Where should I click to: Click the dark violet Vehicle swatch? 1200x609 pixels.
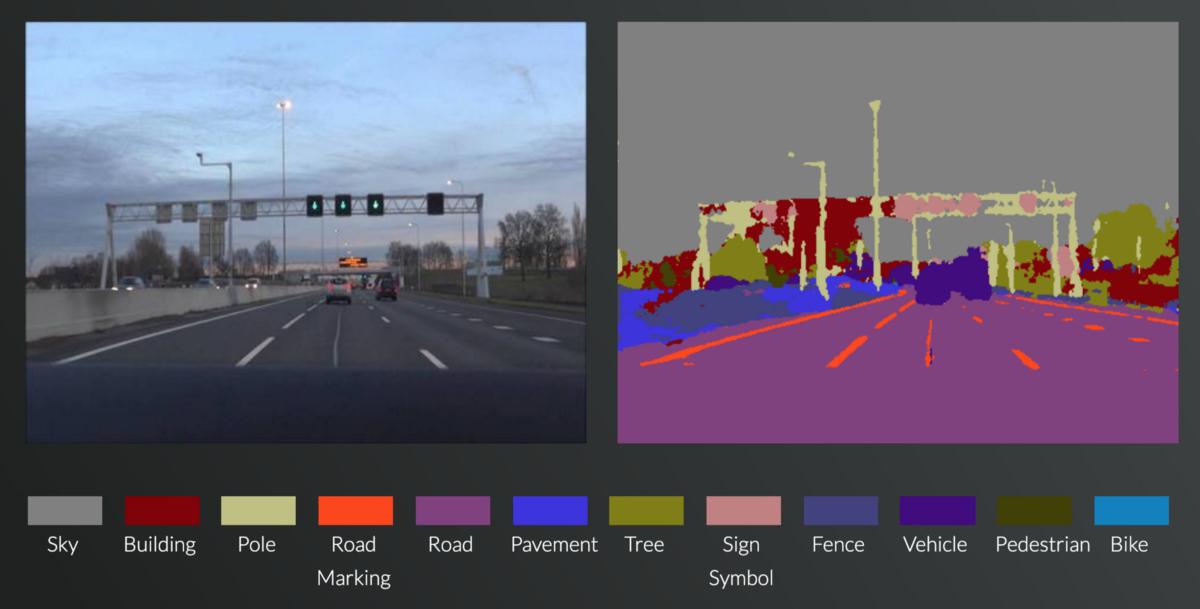pyautogui.click(x=937, y=511)
